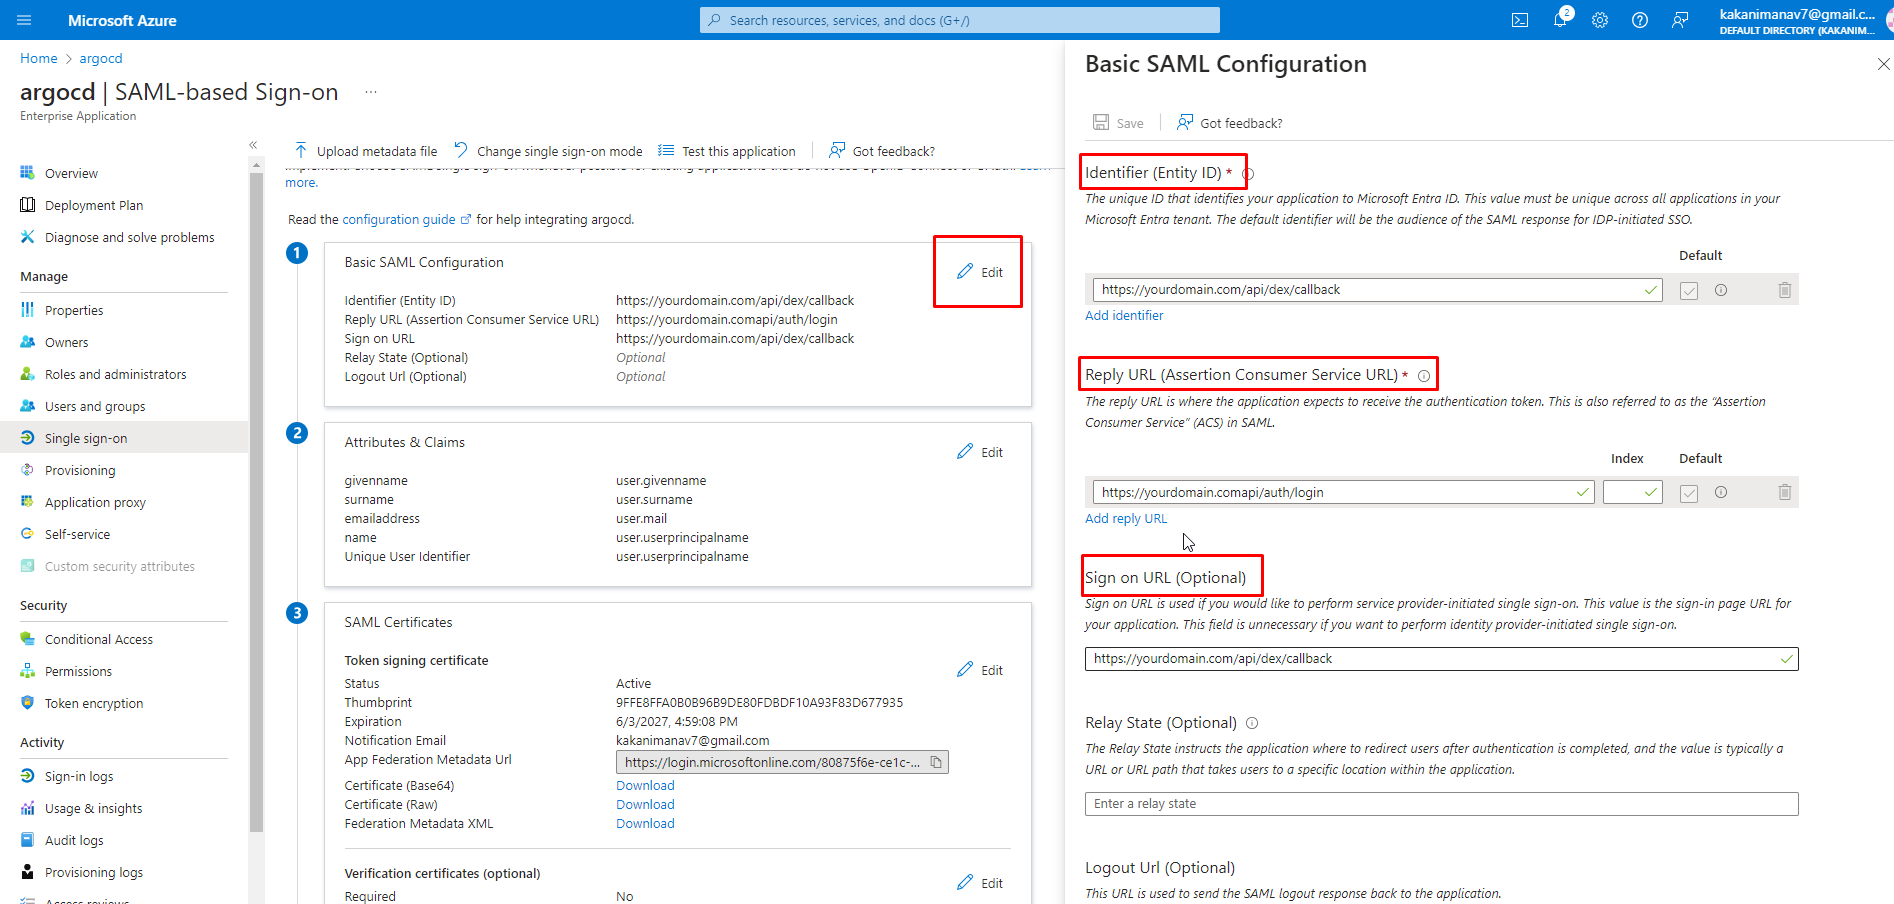
Task: Click Add reply URL link
Action: click(x=1126, y=518)
